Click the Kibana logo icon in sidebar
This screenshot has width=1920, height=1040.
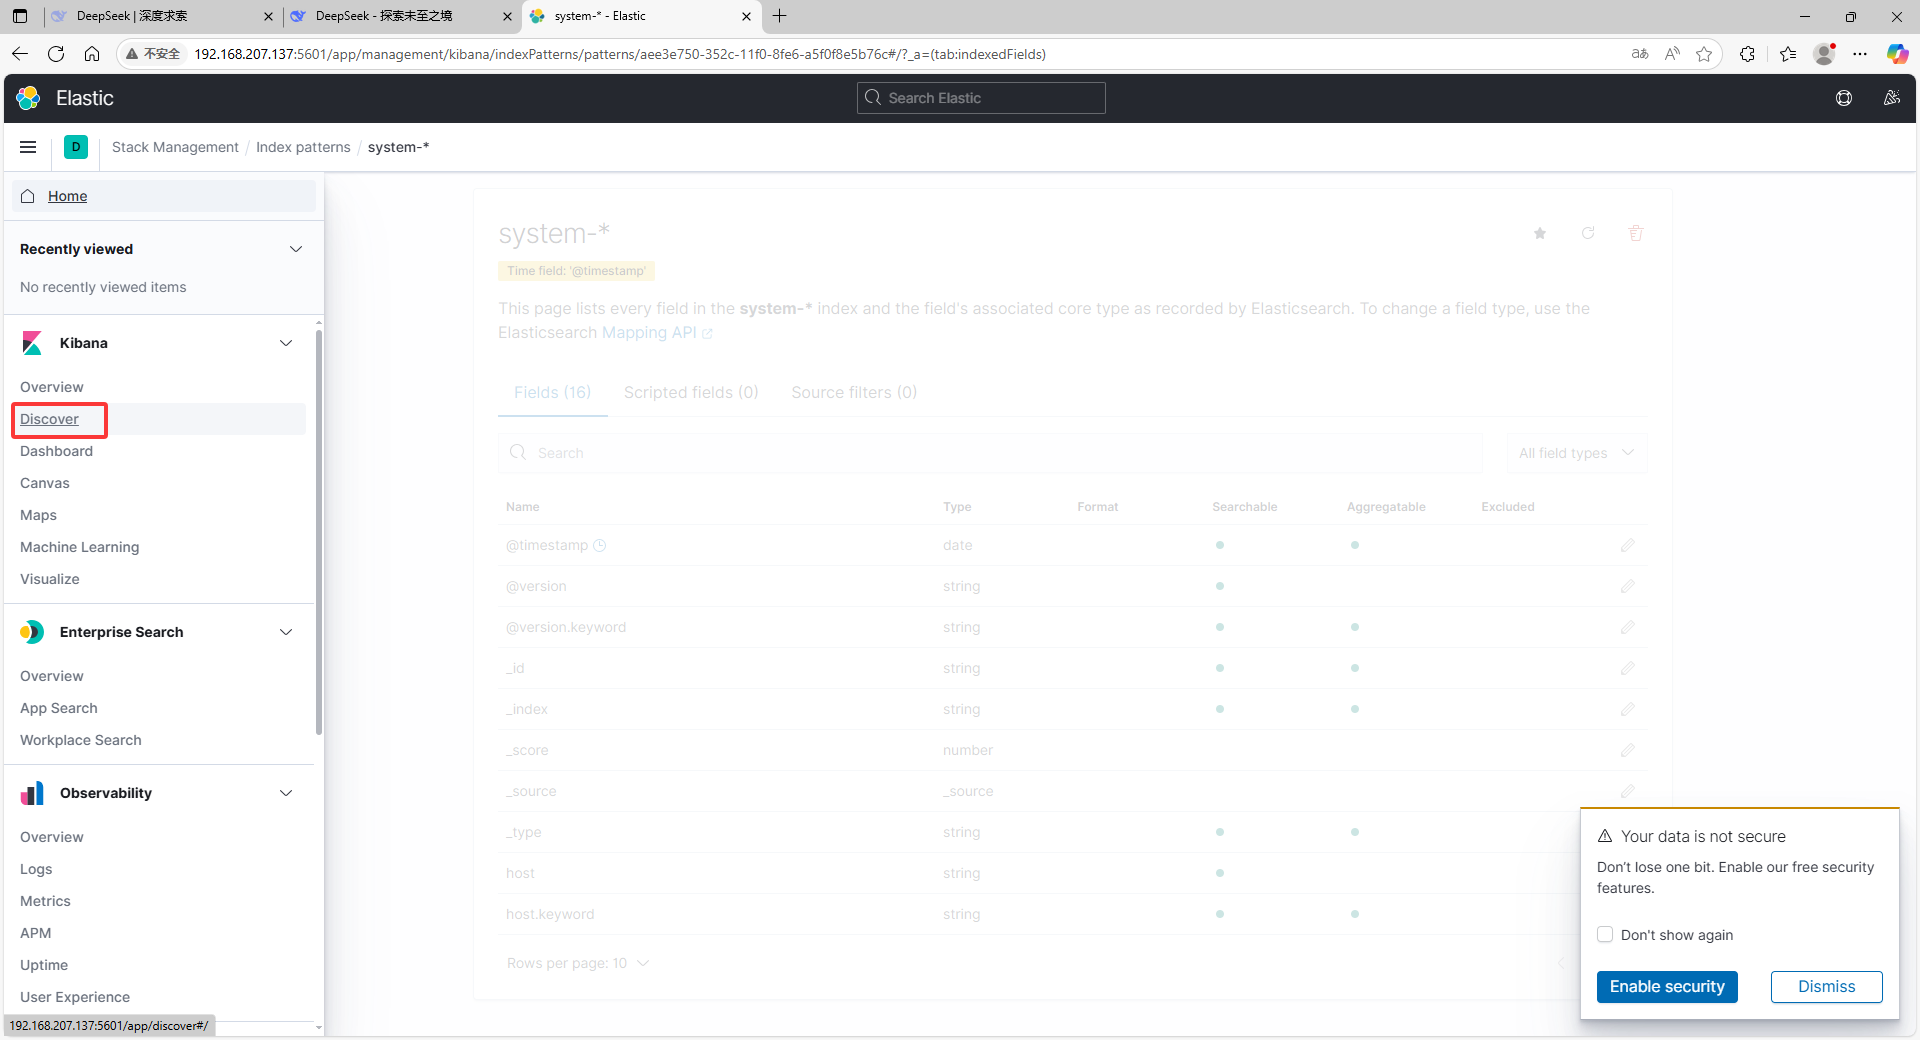point(32,343)
